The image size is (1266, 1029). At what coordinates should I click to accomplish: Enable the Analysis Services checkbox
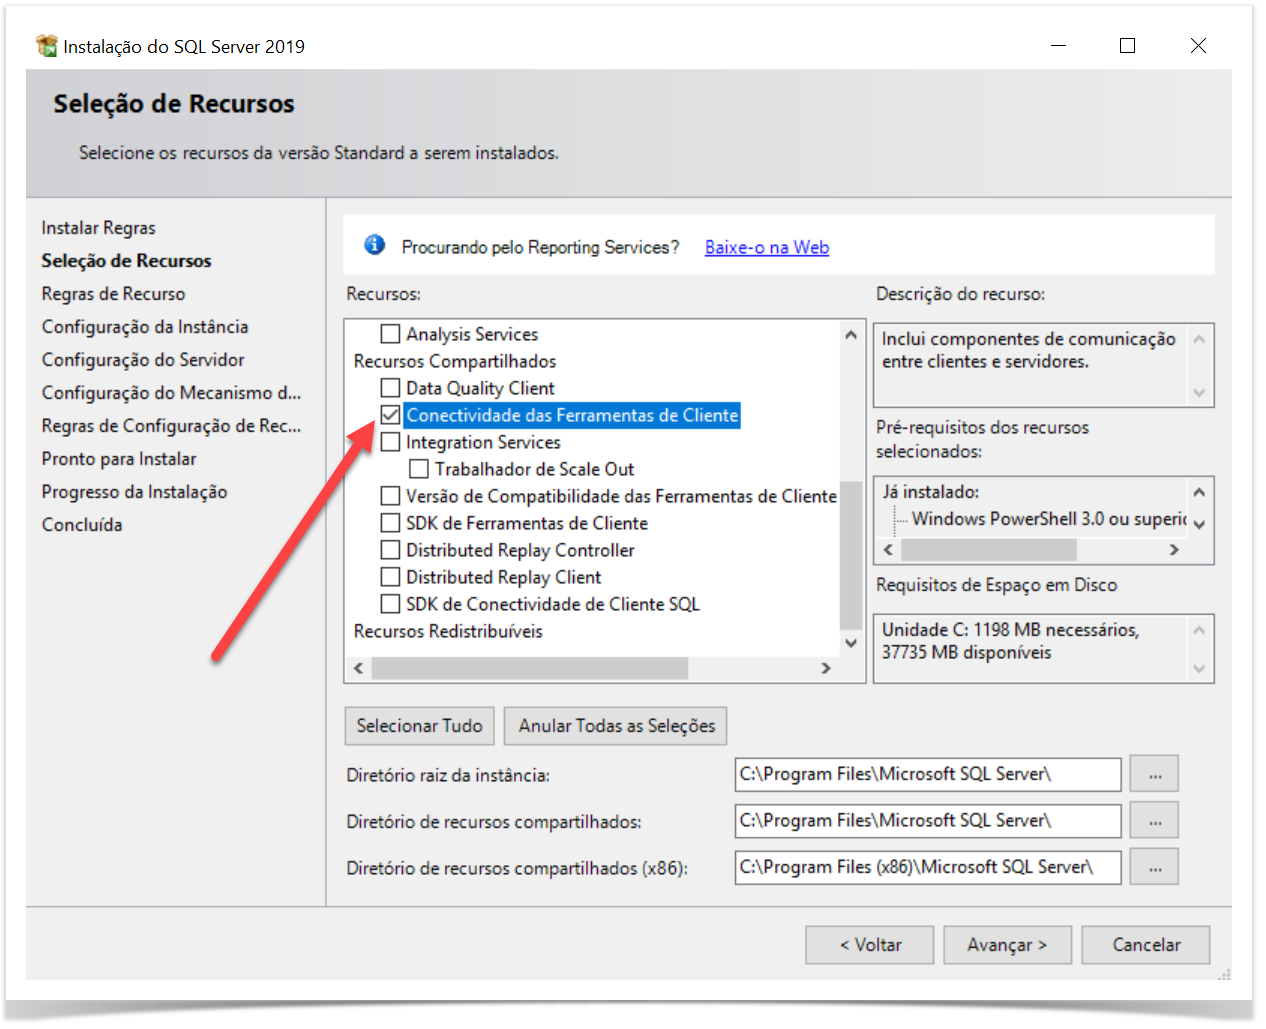pos(391,334)
